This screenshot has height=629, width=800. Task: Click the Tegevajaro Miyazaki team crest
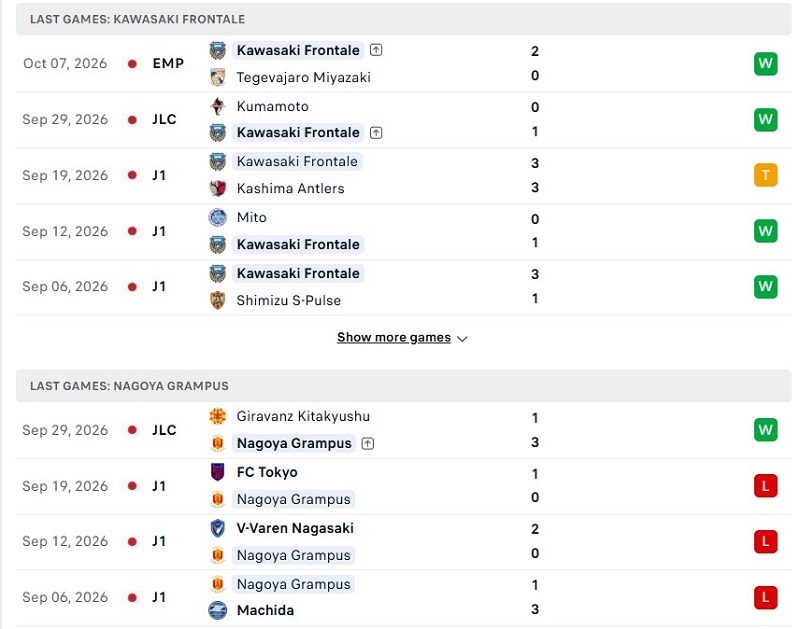click(x=218, y=77)
